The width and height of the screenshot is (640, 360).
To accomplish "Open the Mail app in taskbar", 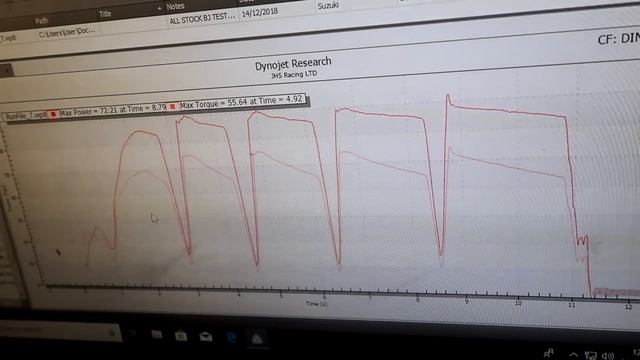I will click(x=206, y=336).
